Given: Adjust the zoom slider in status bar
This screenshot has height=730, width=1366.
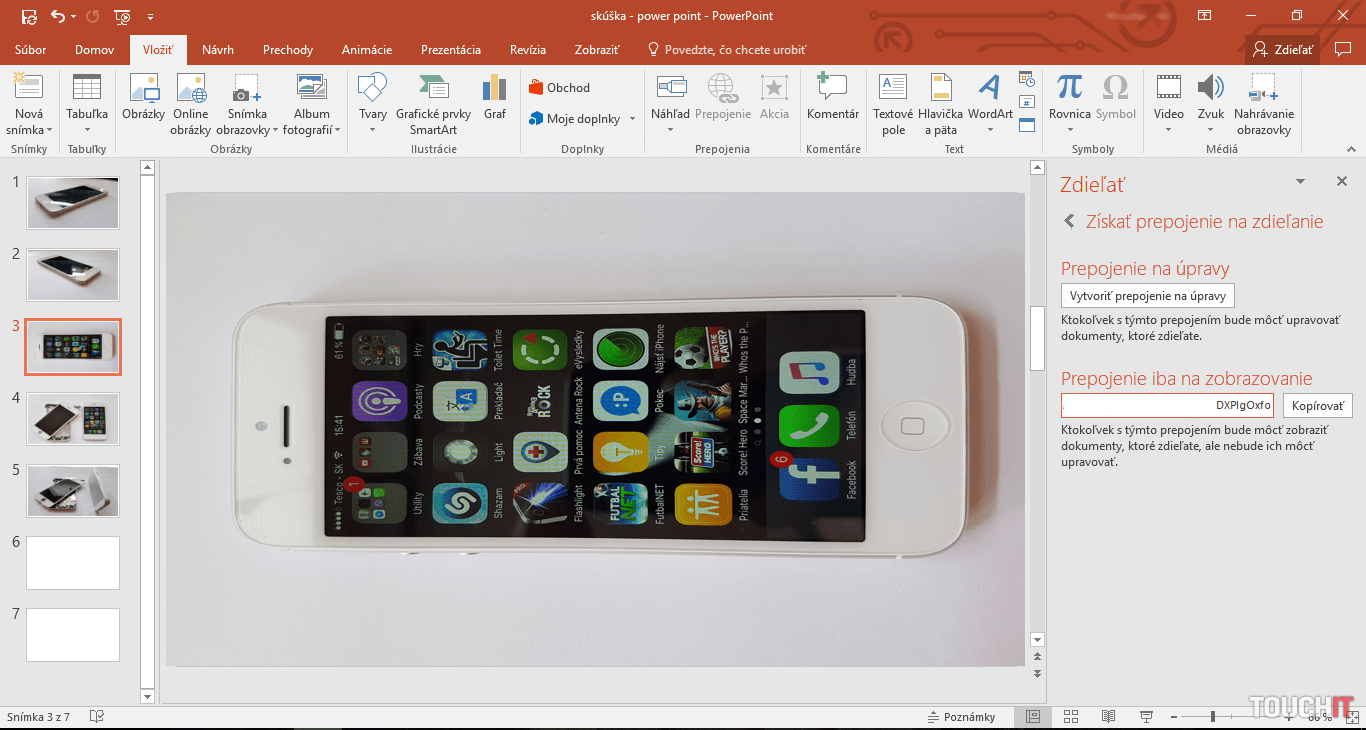Looking at the screenshot, I should point(1212,717).
